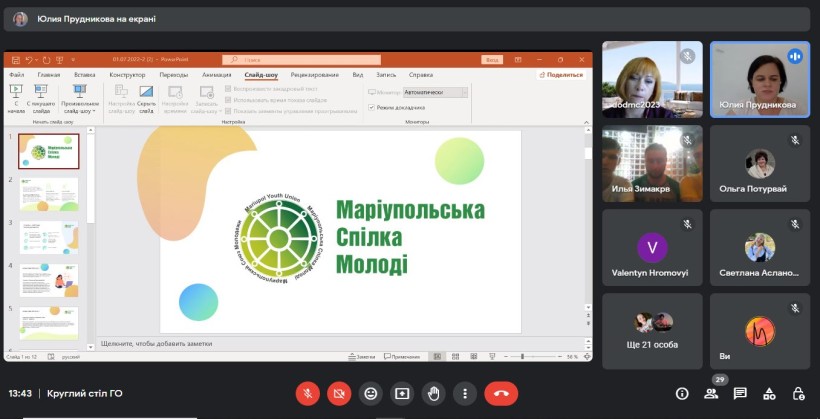Open meeting details info icon
Image resolution: width=820 pixels, height=419 pixels.
click(x=682, y=393)
